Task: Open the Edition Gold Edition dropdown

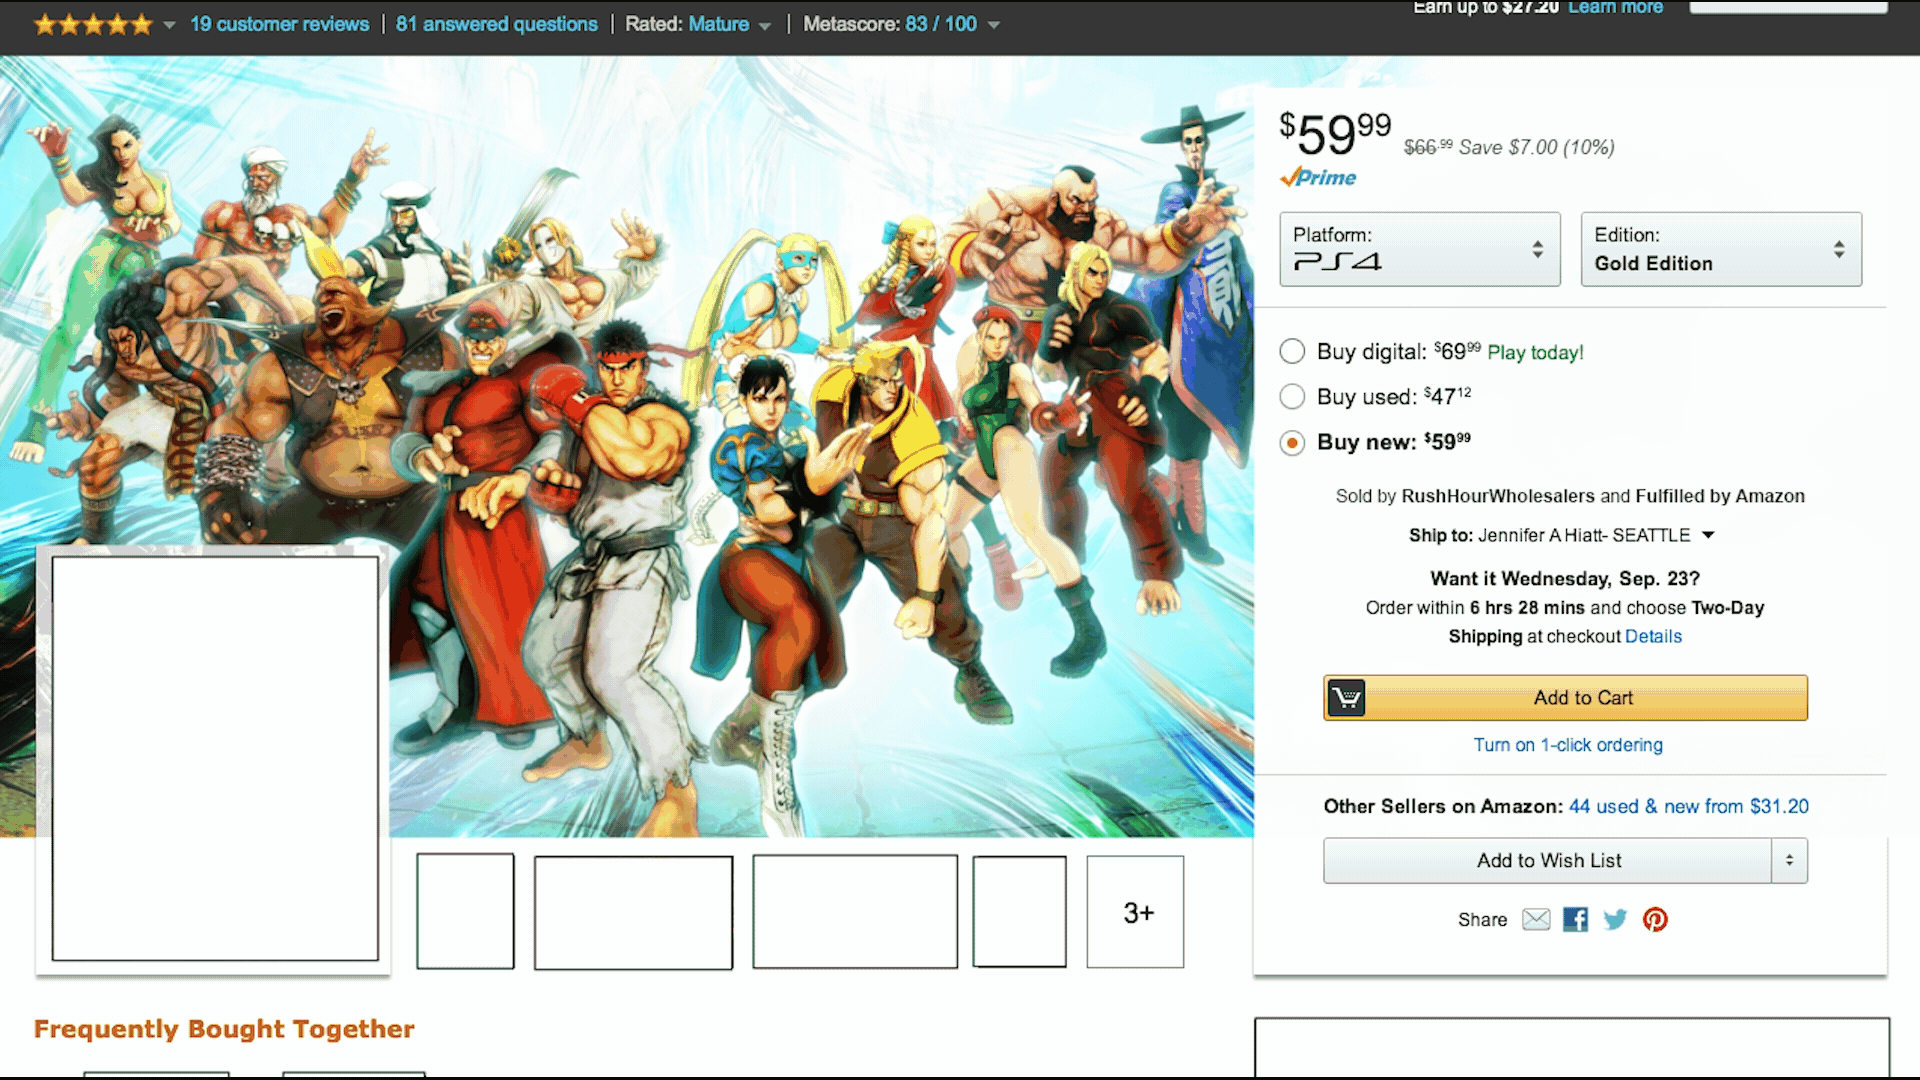Action: (1720, 249)
